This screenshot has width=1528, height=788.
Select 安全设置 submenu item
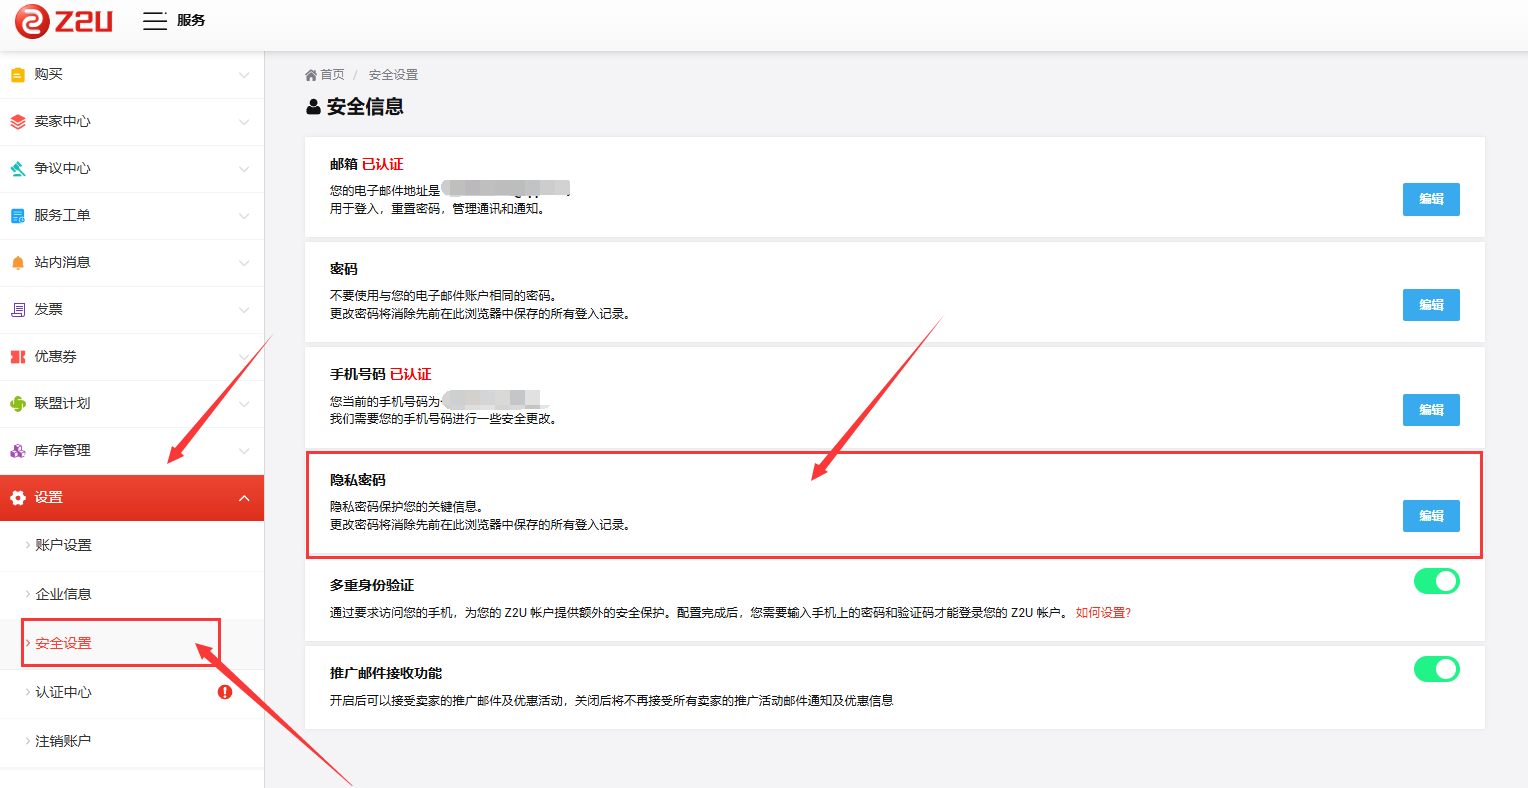point(132,643)
